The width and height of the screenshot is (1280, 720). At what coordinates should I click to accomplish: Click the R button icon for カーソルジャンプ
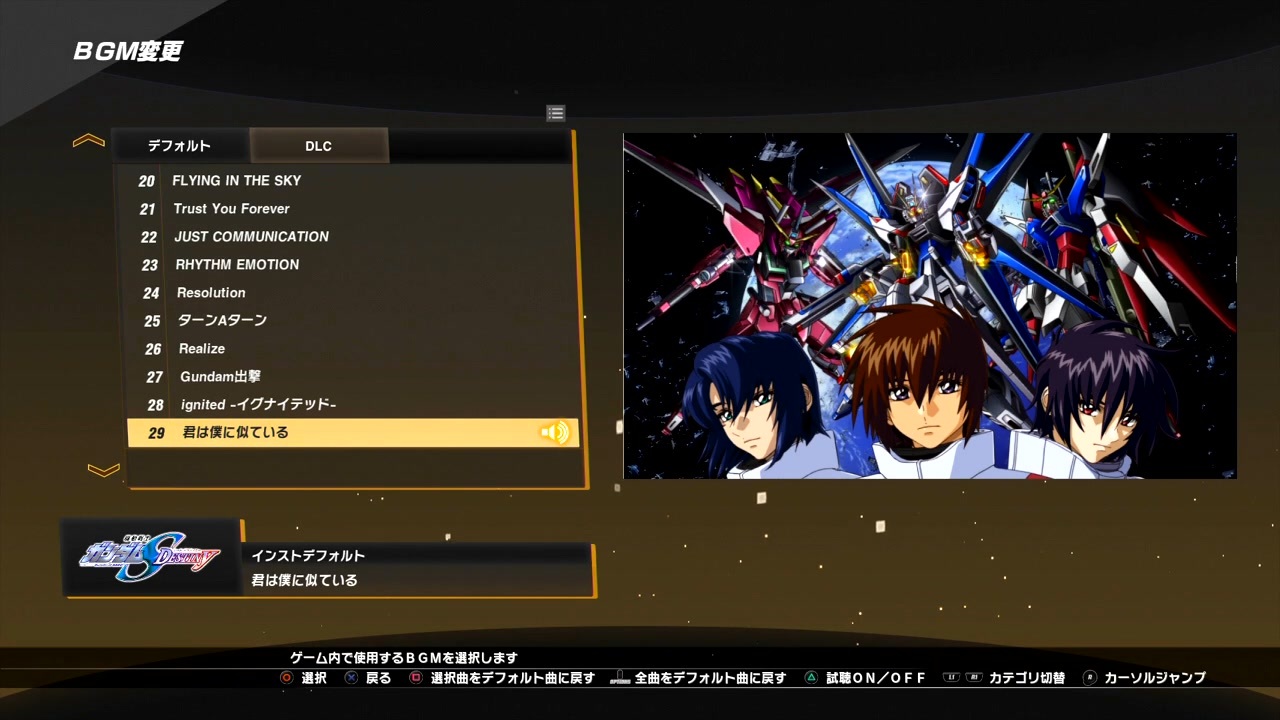pyautogui.click(x=1090, y=678)
